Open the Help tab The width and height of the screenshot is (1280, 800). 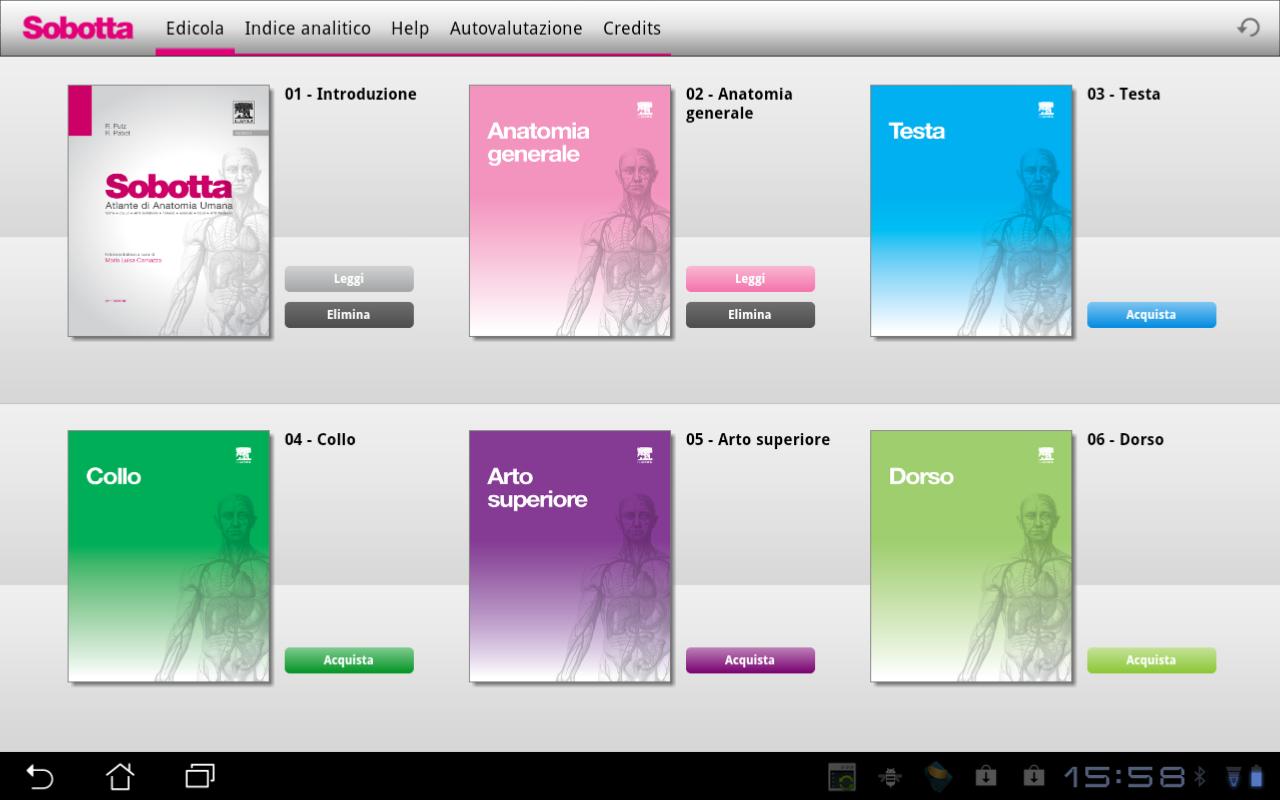(410, 28)
